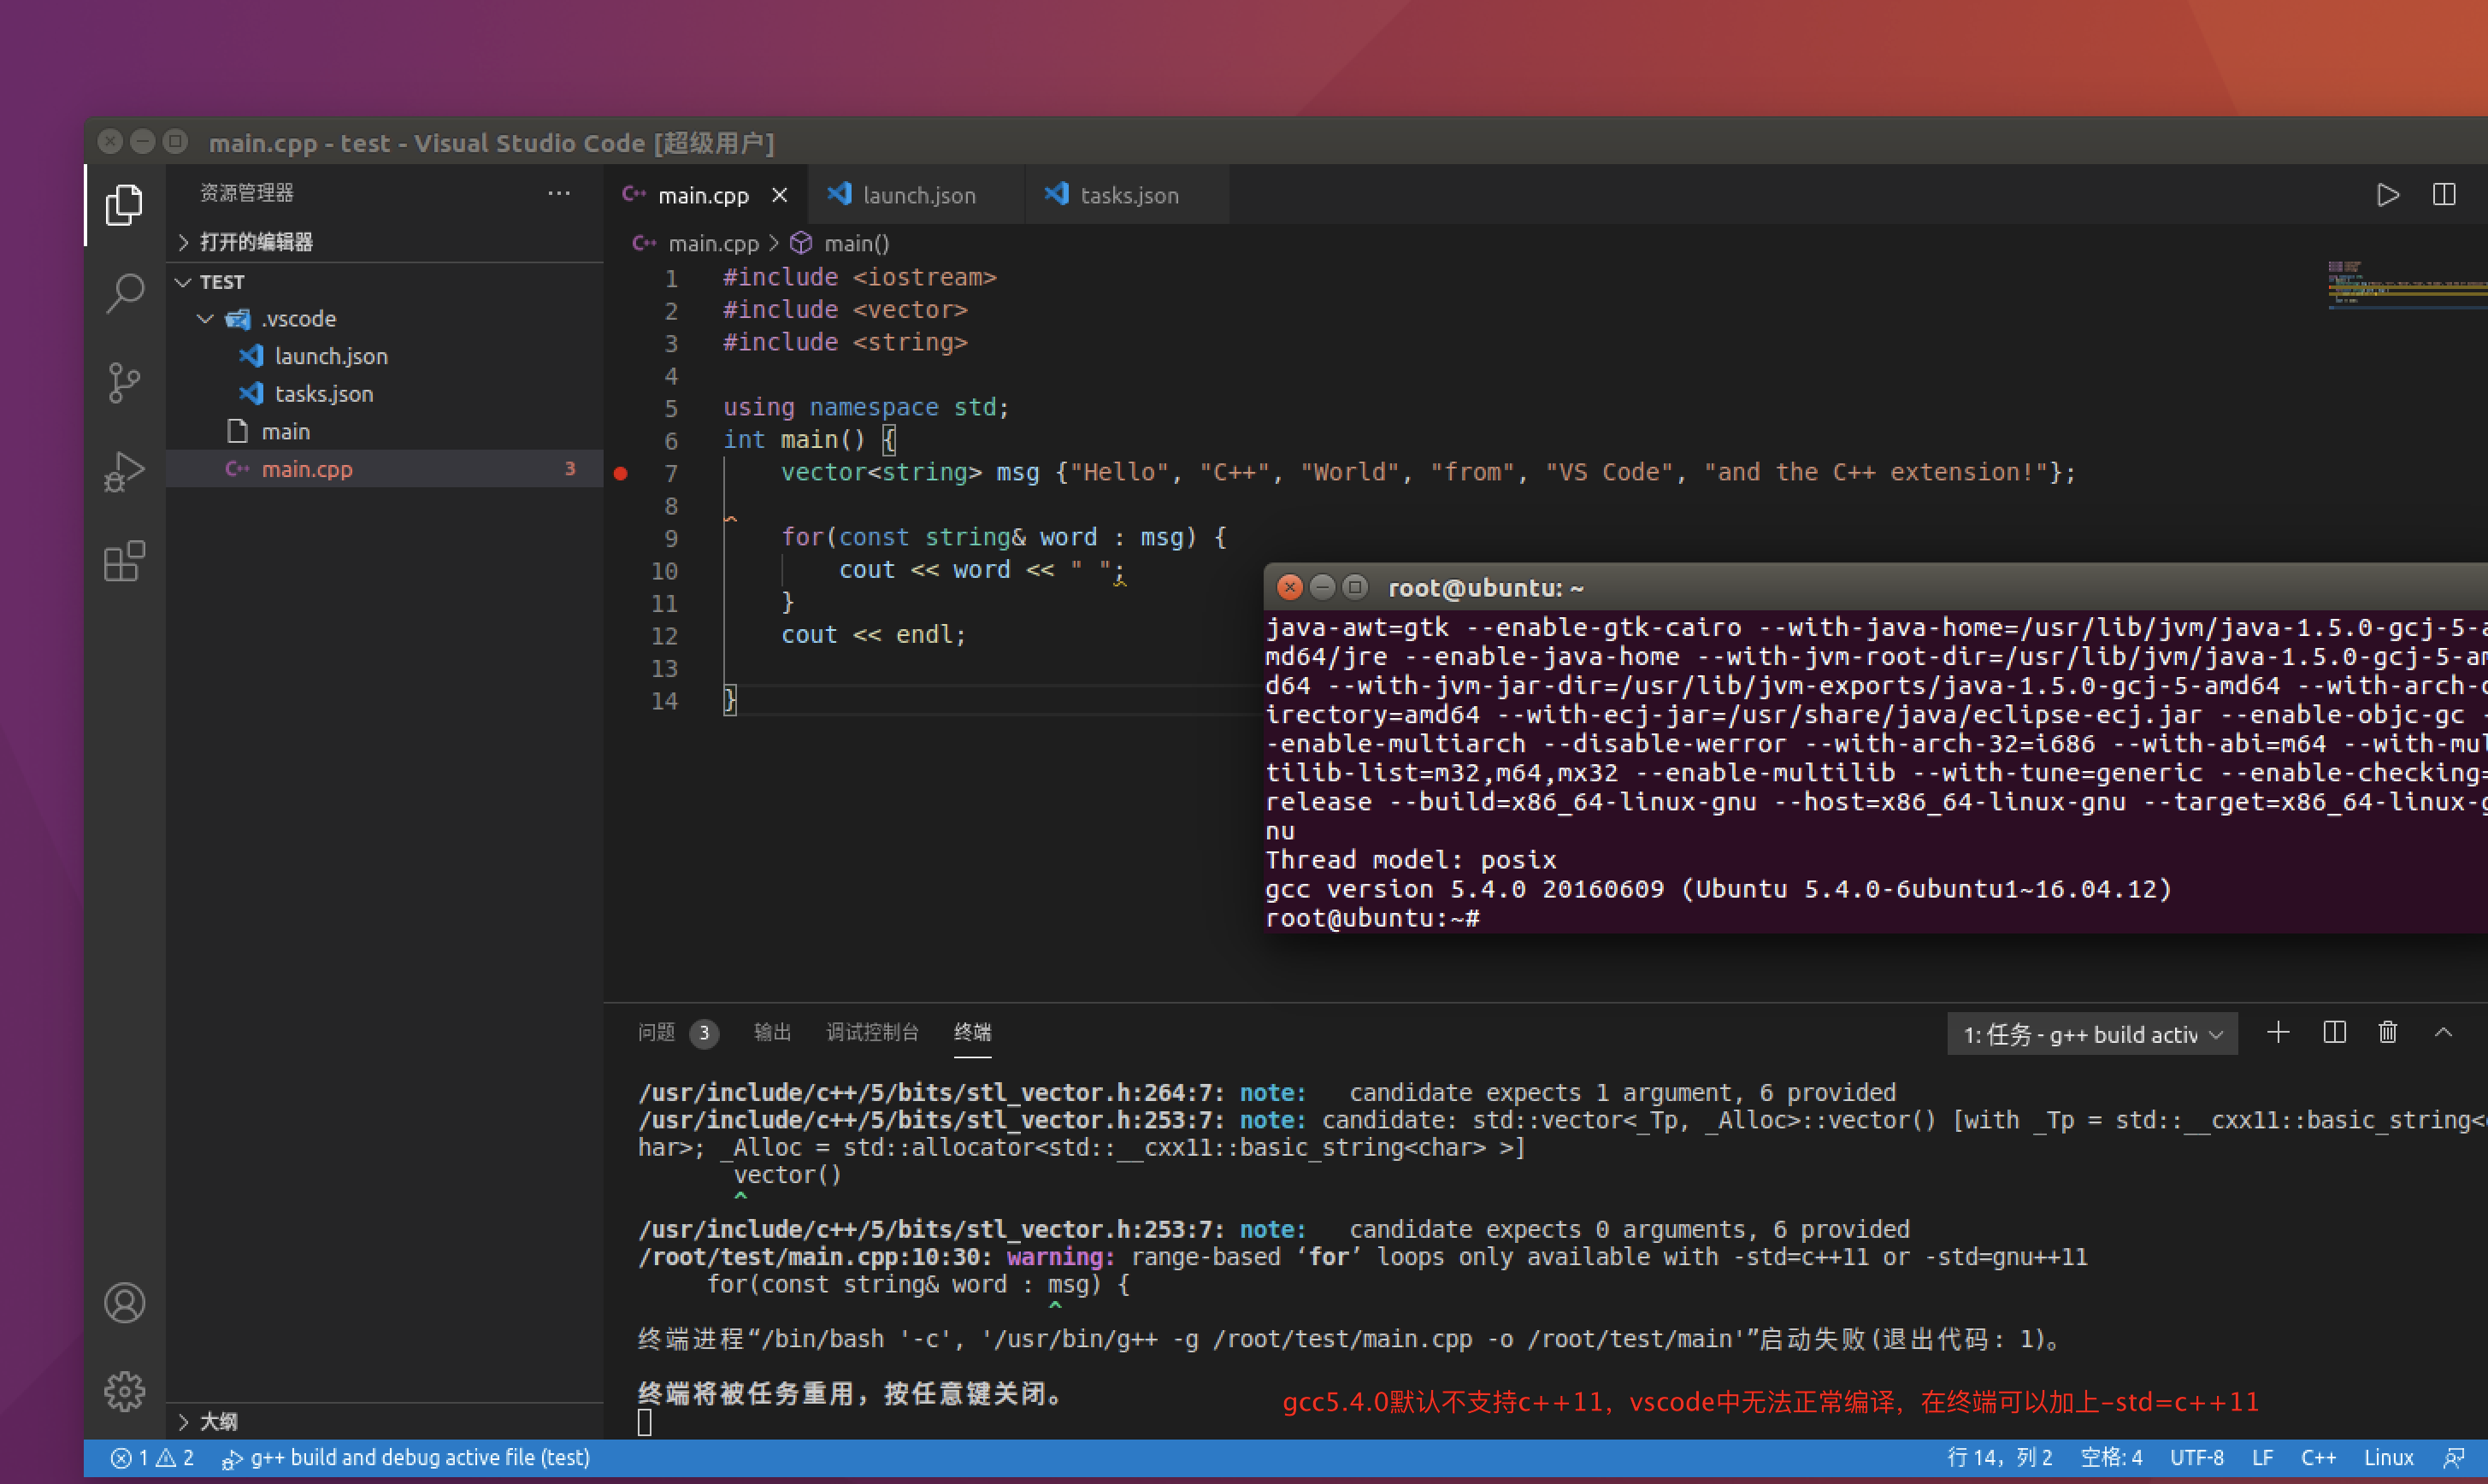Change the C++ language mode
The image size is (2488, 1484).
(x=2318, y=1458)
